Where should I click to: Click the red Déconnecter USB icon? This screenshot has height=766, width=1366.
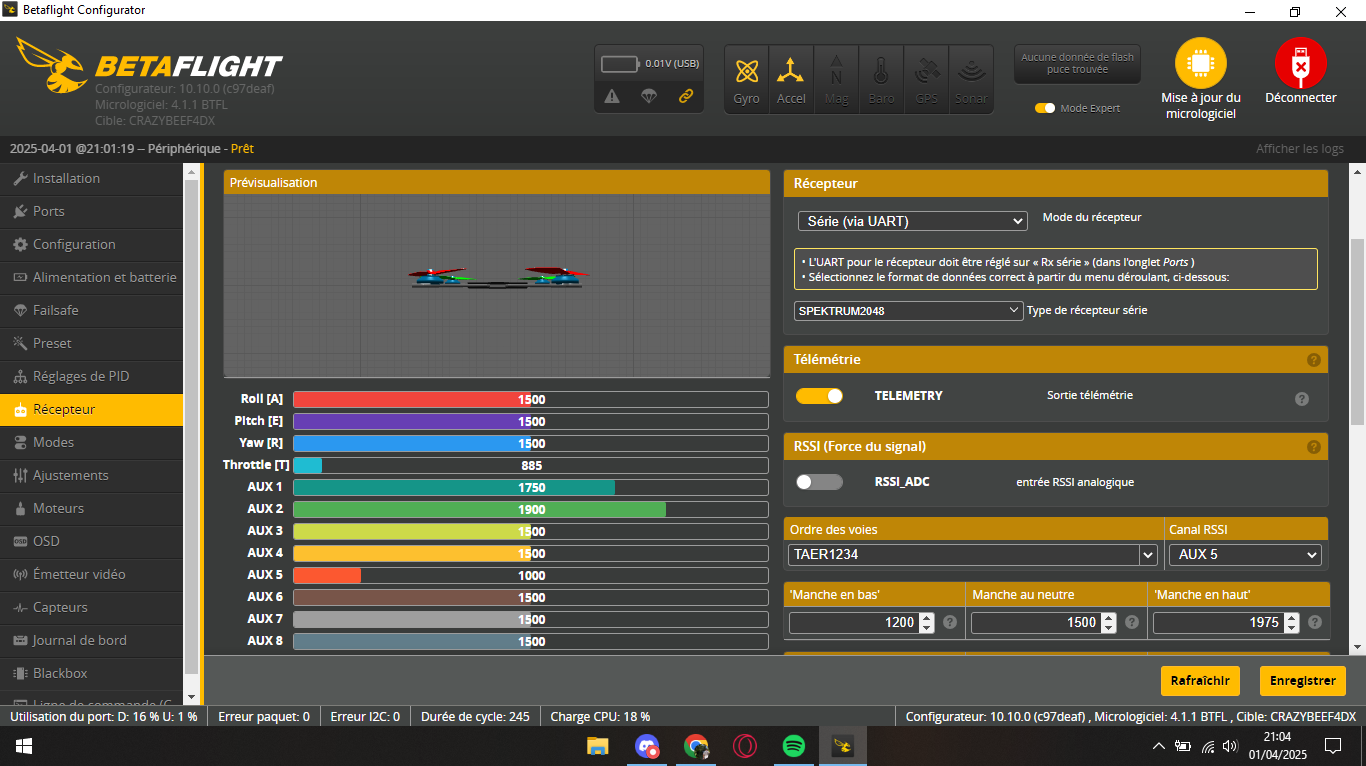pyautogui.click(x=1300, y=64)
